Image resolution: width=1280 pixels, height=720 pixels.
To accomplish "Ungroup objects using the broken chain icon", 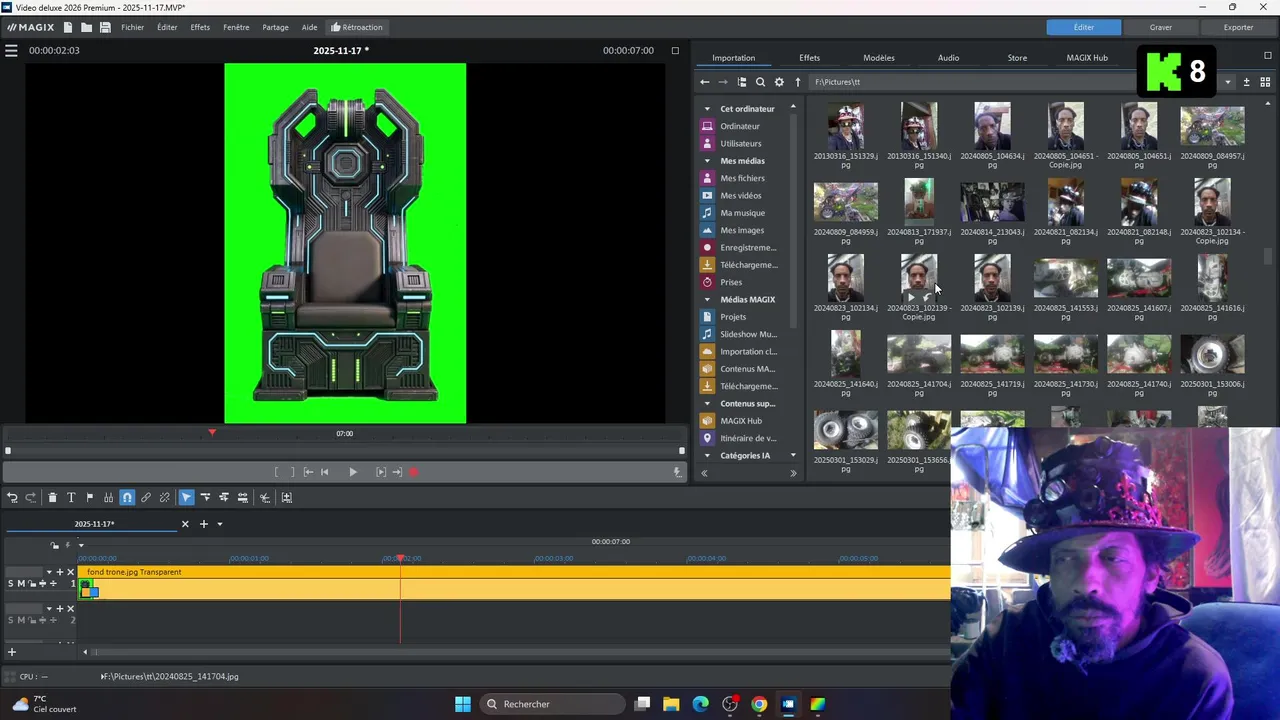I will 165,497.
